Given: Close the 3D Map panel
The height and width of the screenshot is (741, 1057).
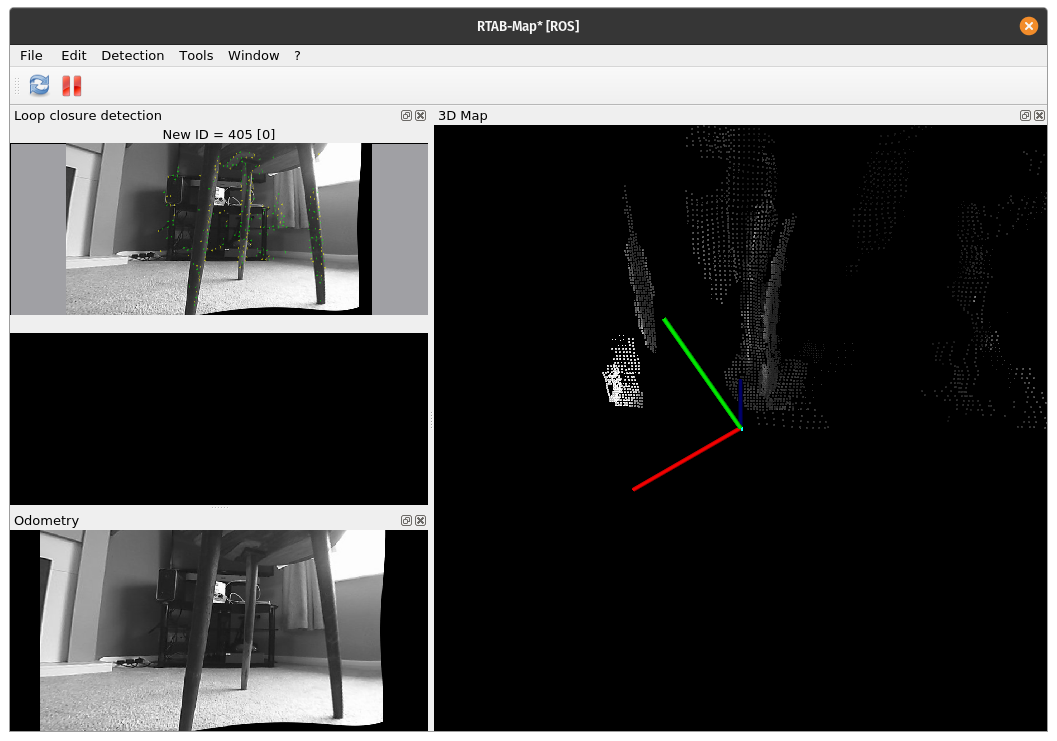Looking at the screenshot, I should (x=1039, y=116).
